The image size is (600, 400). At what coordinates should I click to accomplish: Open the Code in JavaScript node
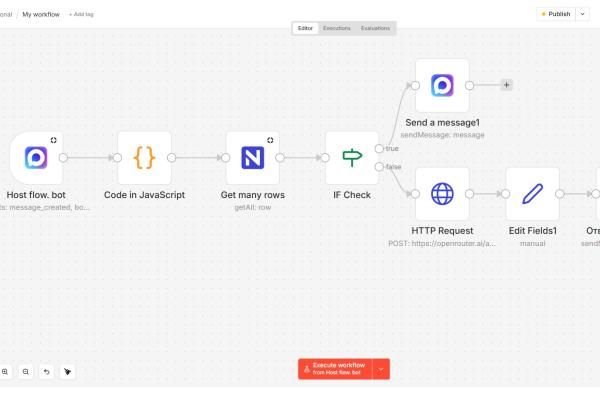[x=144, y=158]
